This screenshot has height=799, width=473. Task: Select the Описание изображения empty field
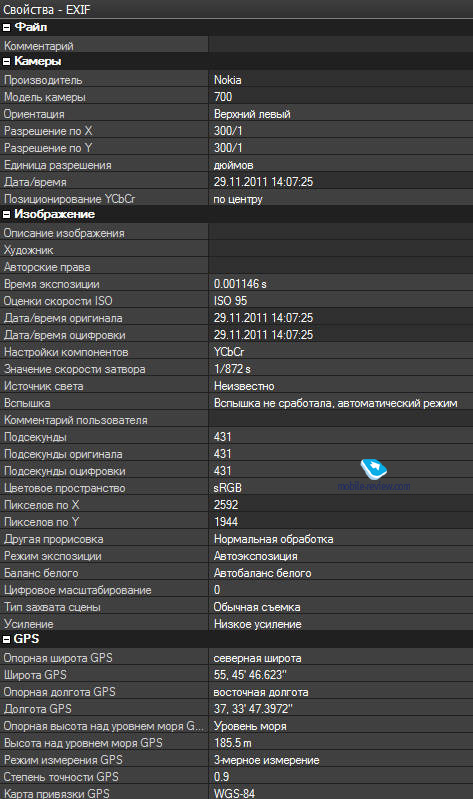point(340,233)
